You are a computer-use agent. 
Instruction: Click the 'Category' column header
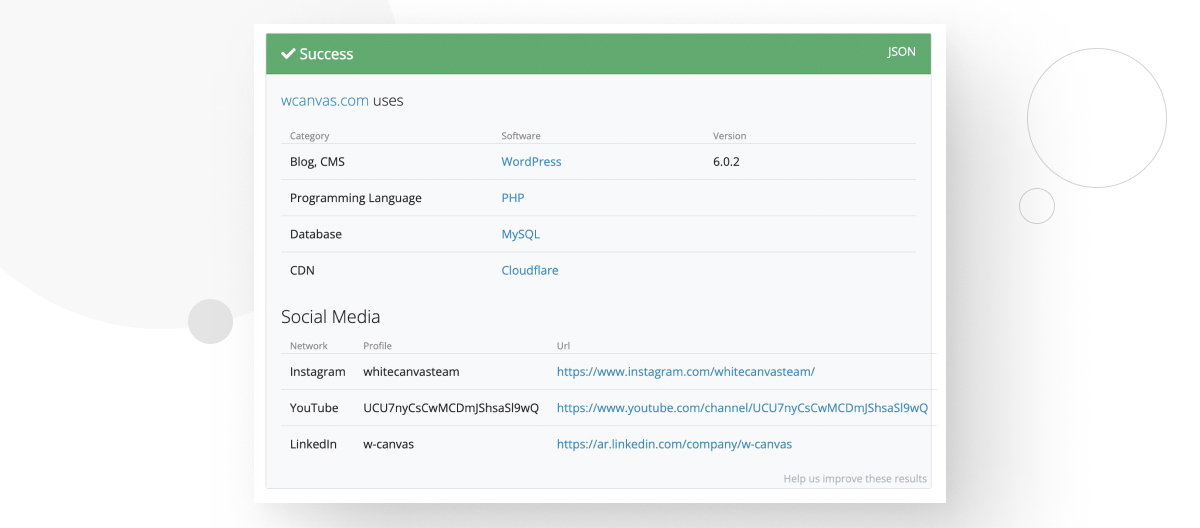tap(309, 136)
